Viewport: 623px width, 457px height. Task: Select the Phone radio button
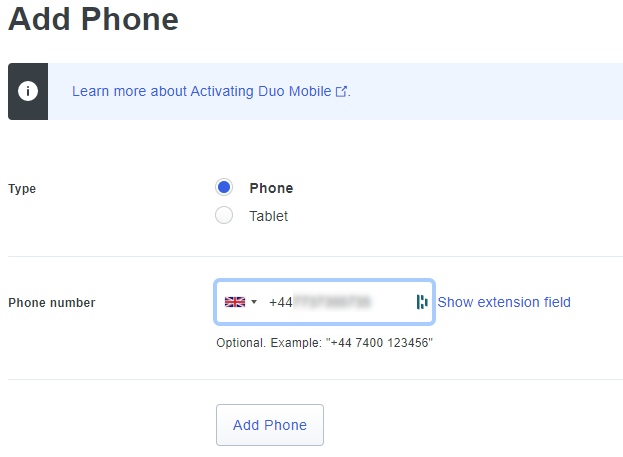coord(224,187)
